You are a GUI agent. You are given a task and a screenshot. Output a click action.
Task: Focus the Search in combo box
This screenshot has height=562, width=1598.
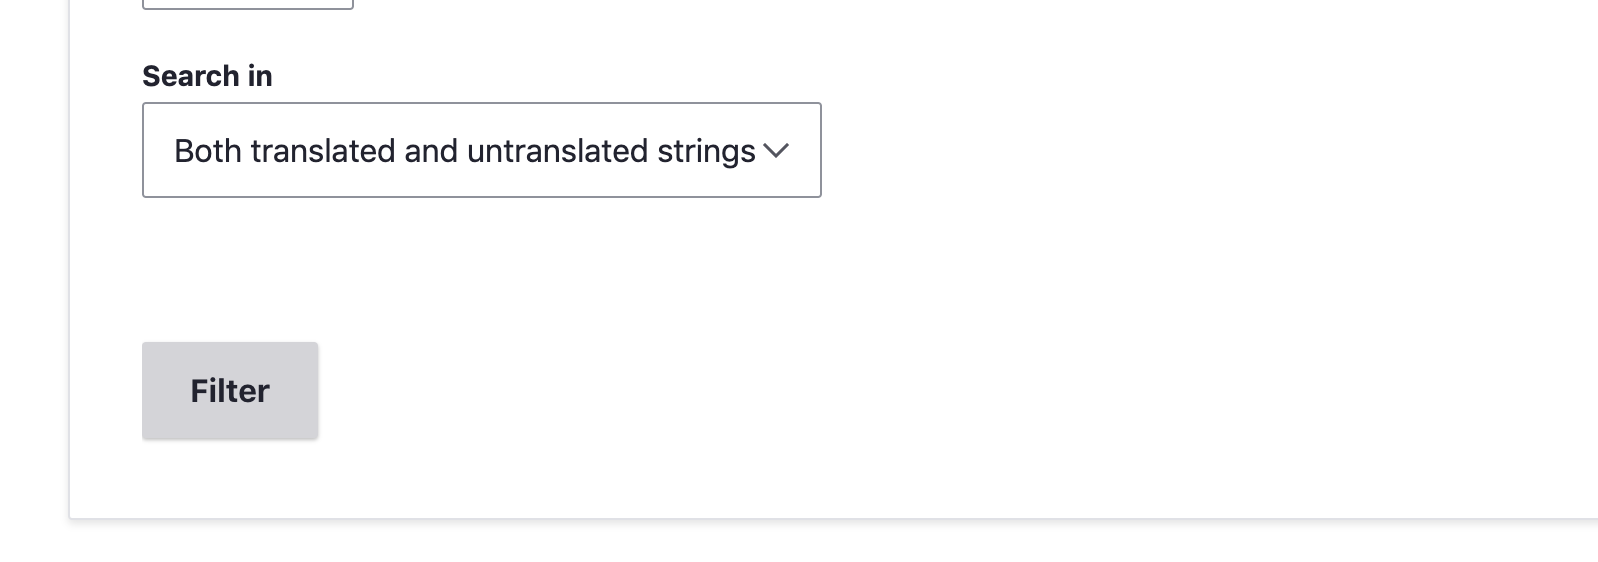pos(481,150)
